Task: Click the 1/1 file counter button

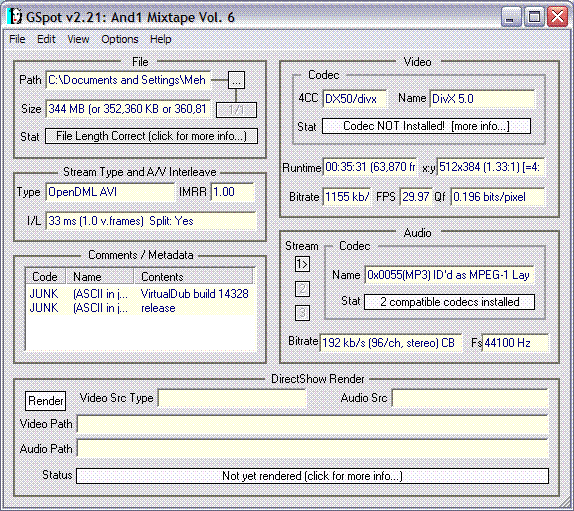Action: click(236, 110)
